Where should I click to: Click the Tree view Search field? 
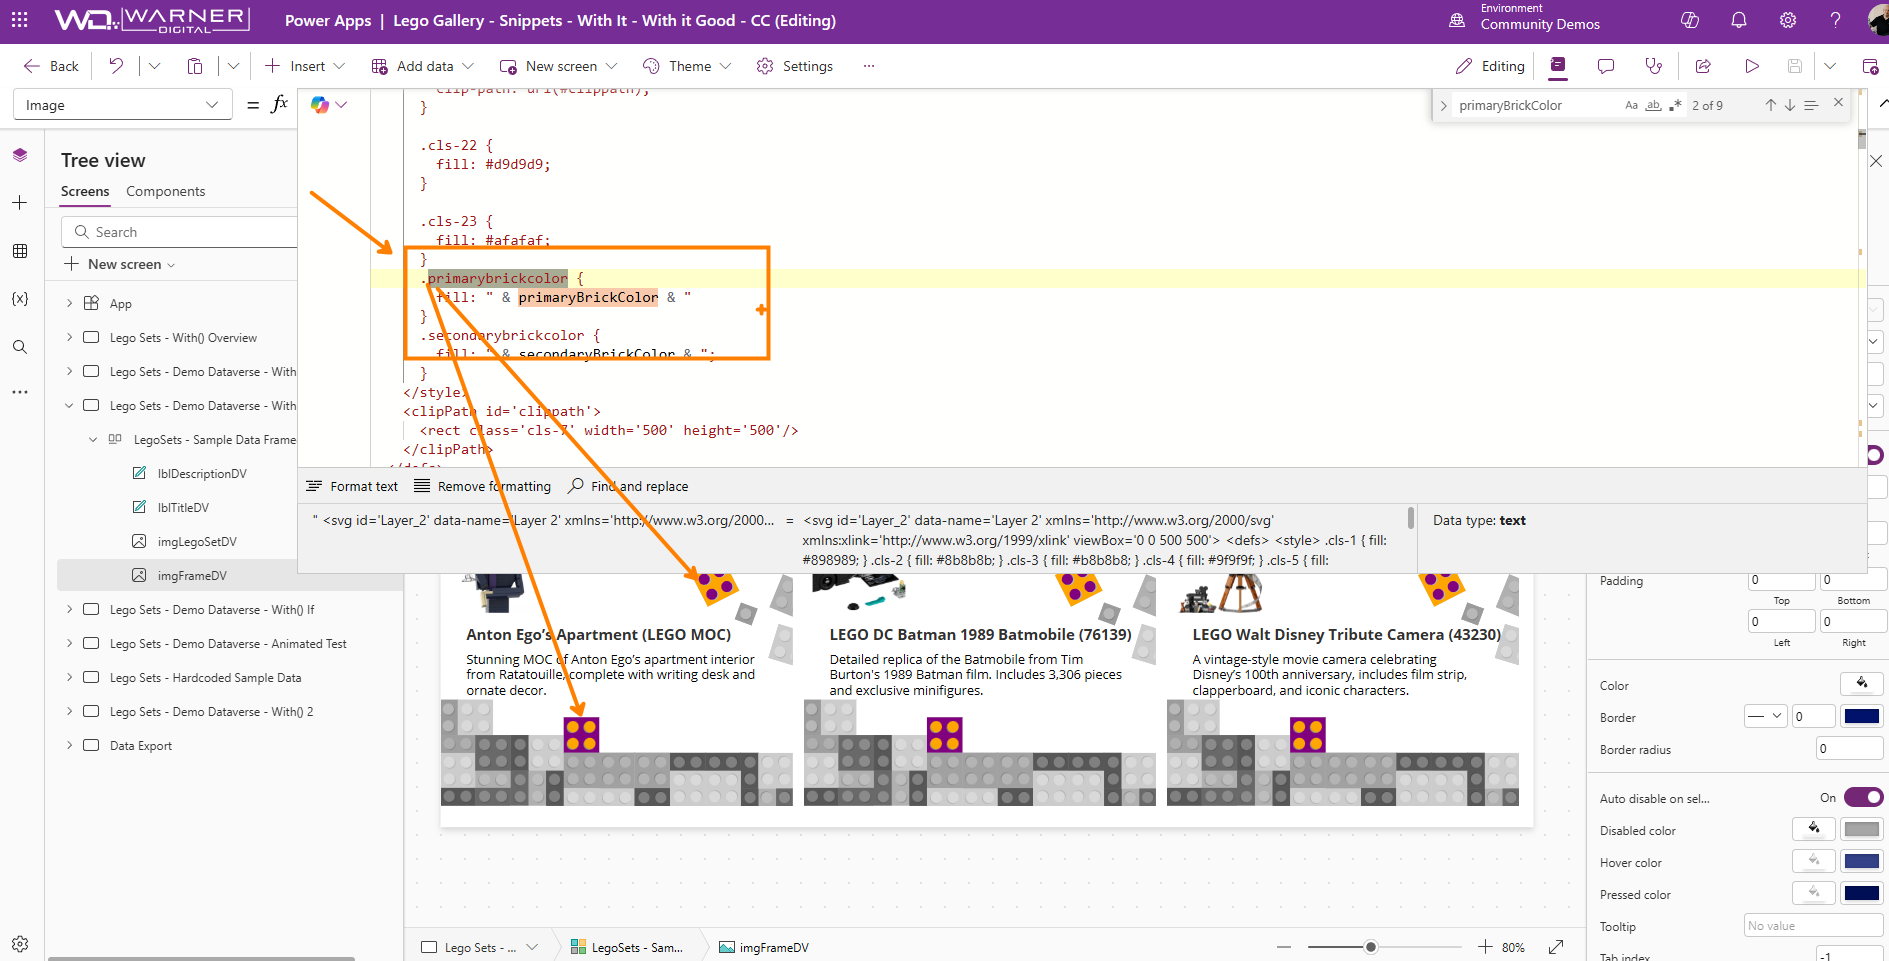point(180,232)
